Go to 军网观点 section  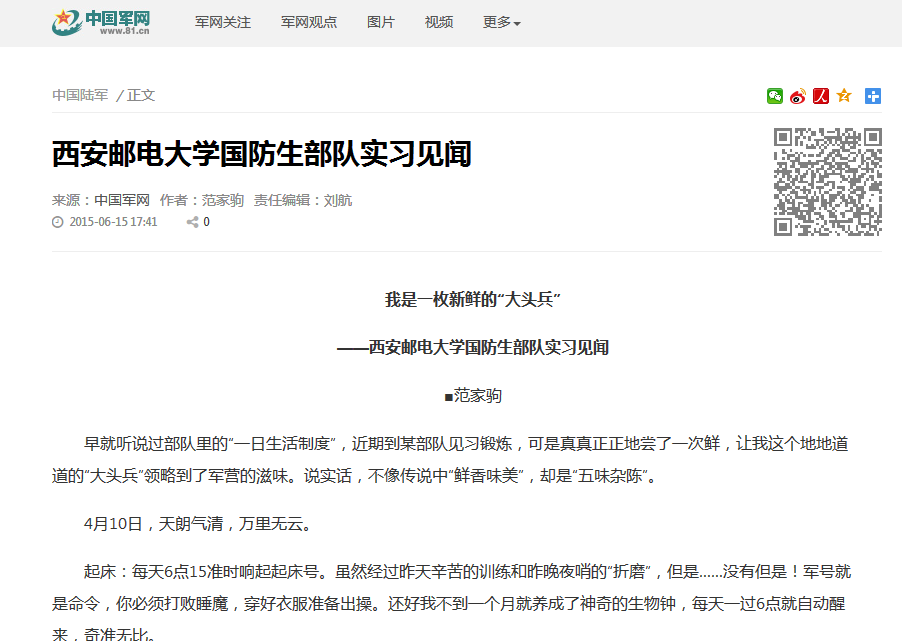(309, 22)
